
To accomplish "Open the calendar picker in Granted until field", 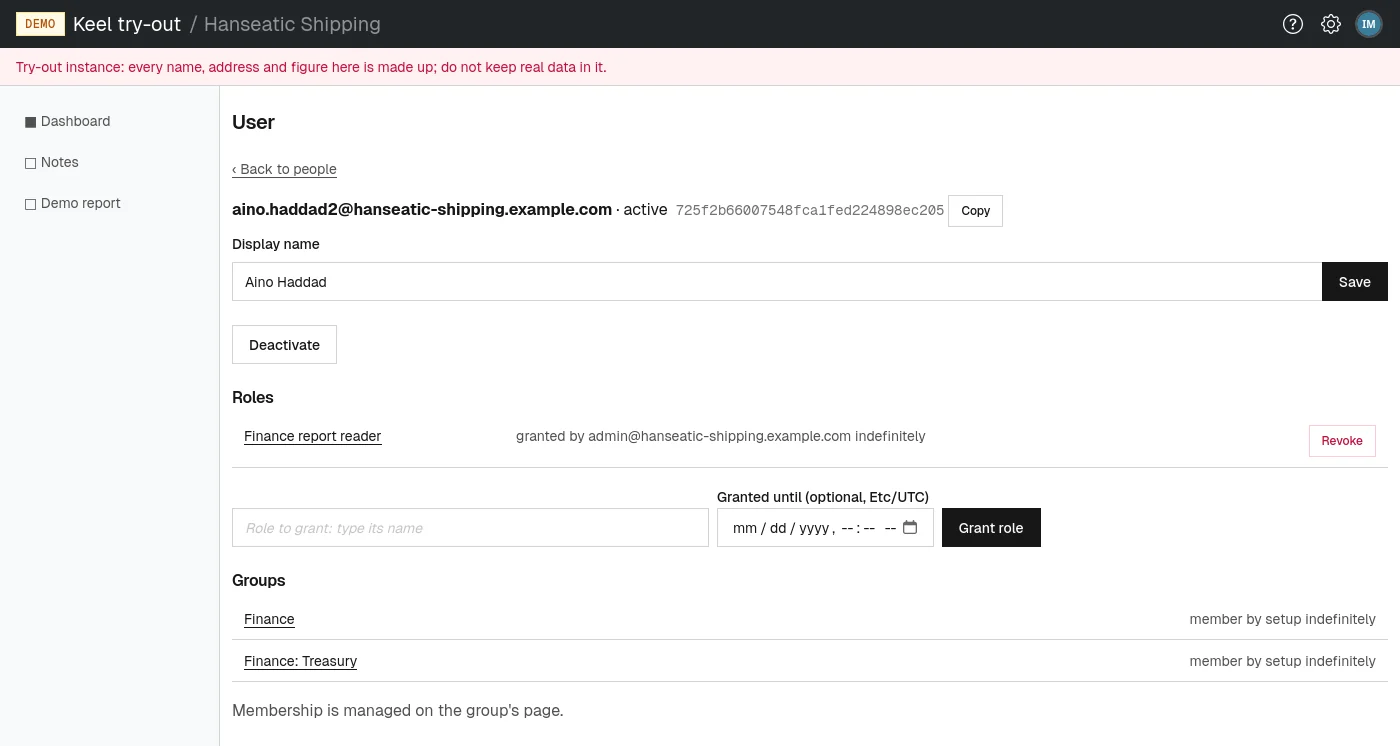I will click(x=910, y=528).
